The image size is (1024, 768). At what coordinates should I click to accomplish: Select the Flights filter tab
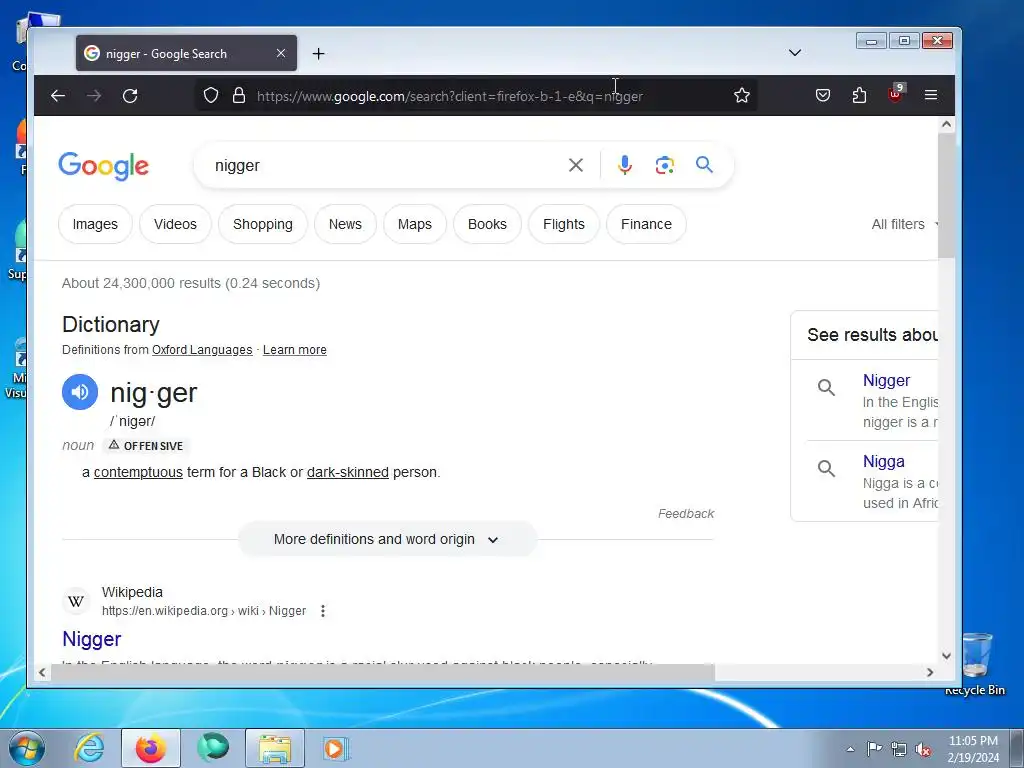564,224
